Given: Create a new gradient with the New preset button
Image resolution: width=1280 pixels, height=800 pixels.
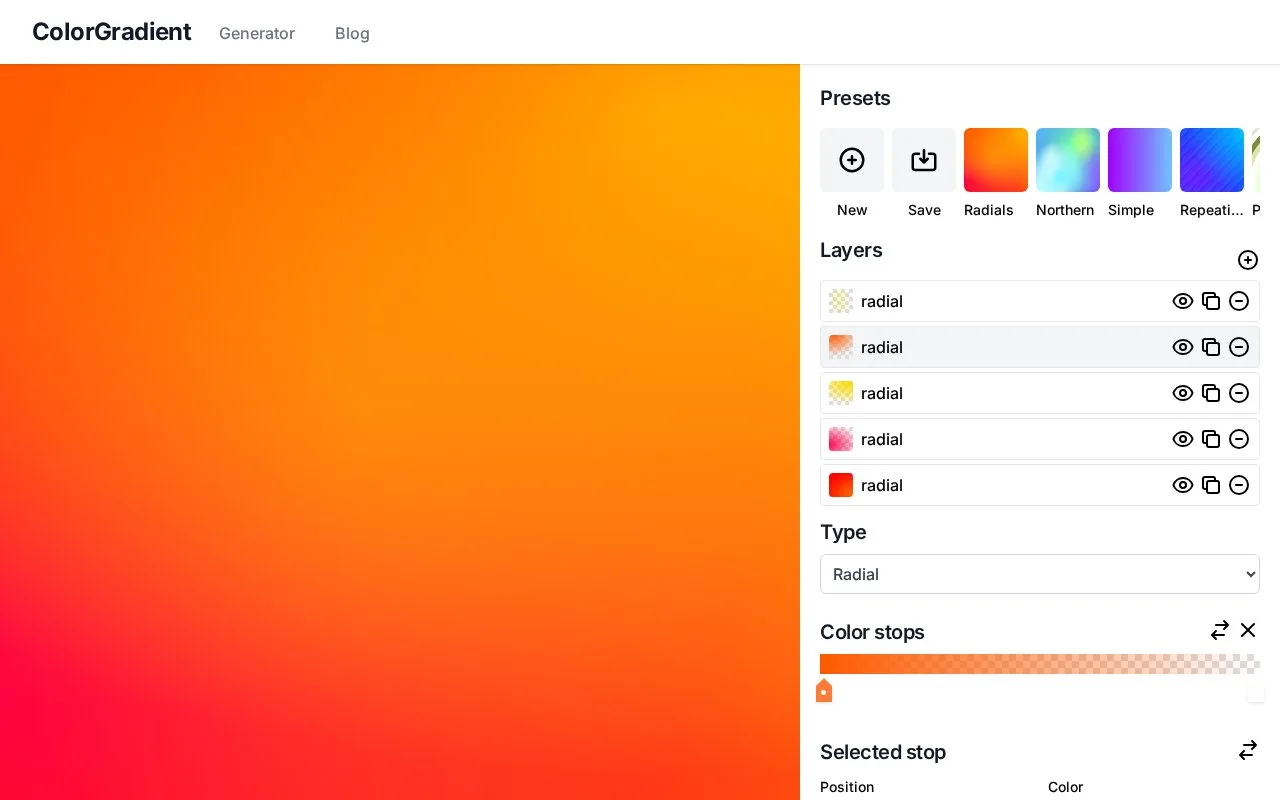Looking at the screenshot, I should (x=852, y=160).
